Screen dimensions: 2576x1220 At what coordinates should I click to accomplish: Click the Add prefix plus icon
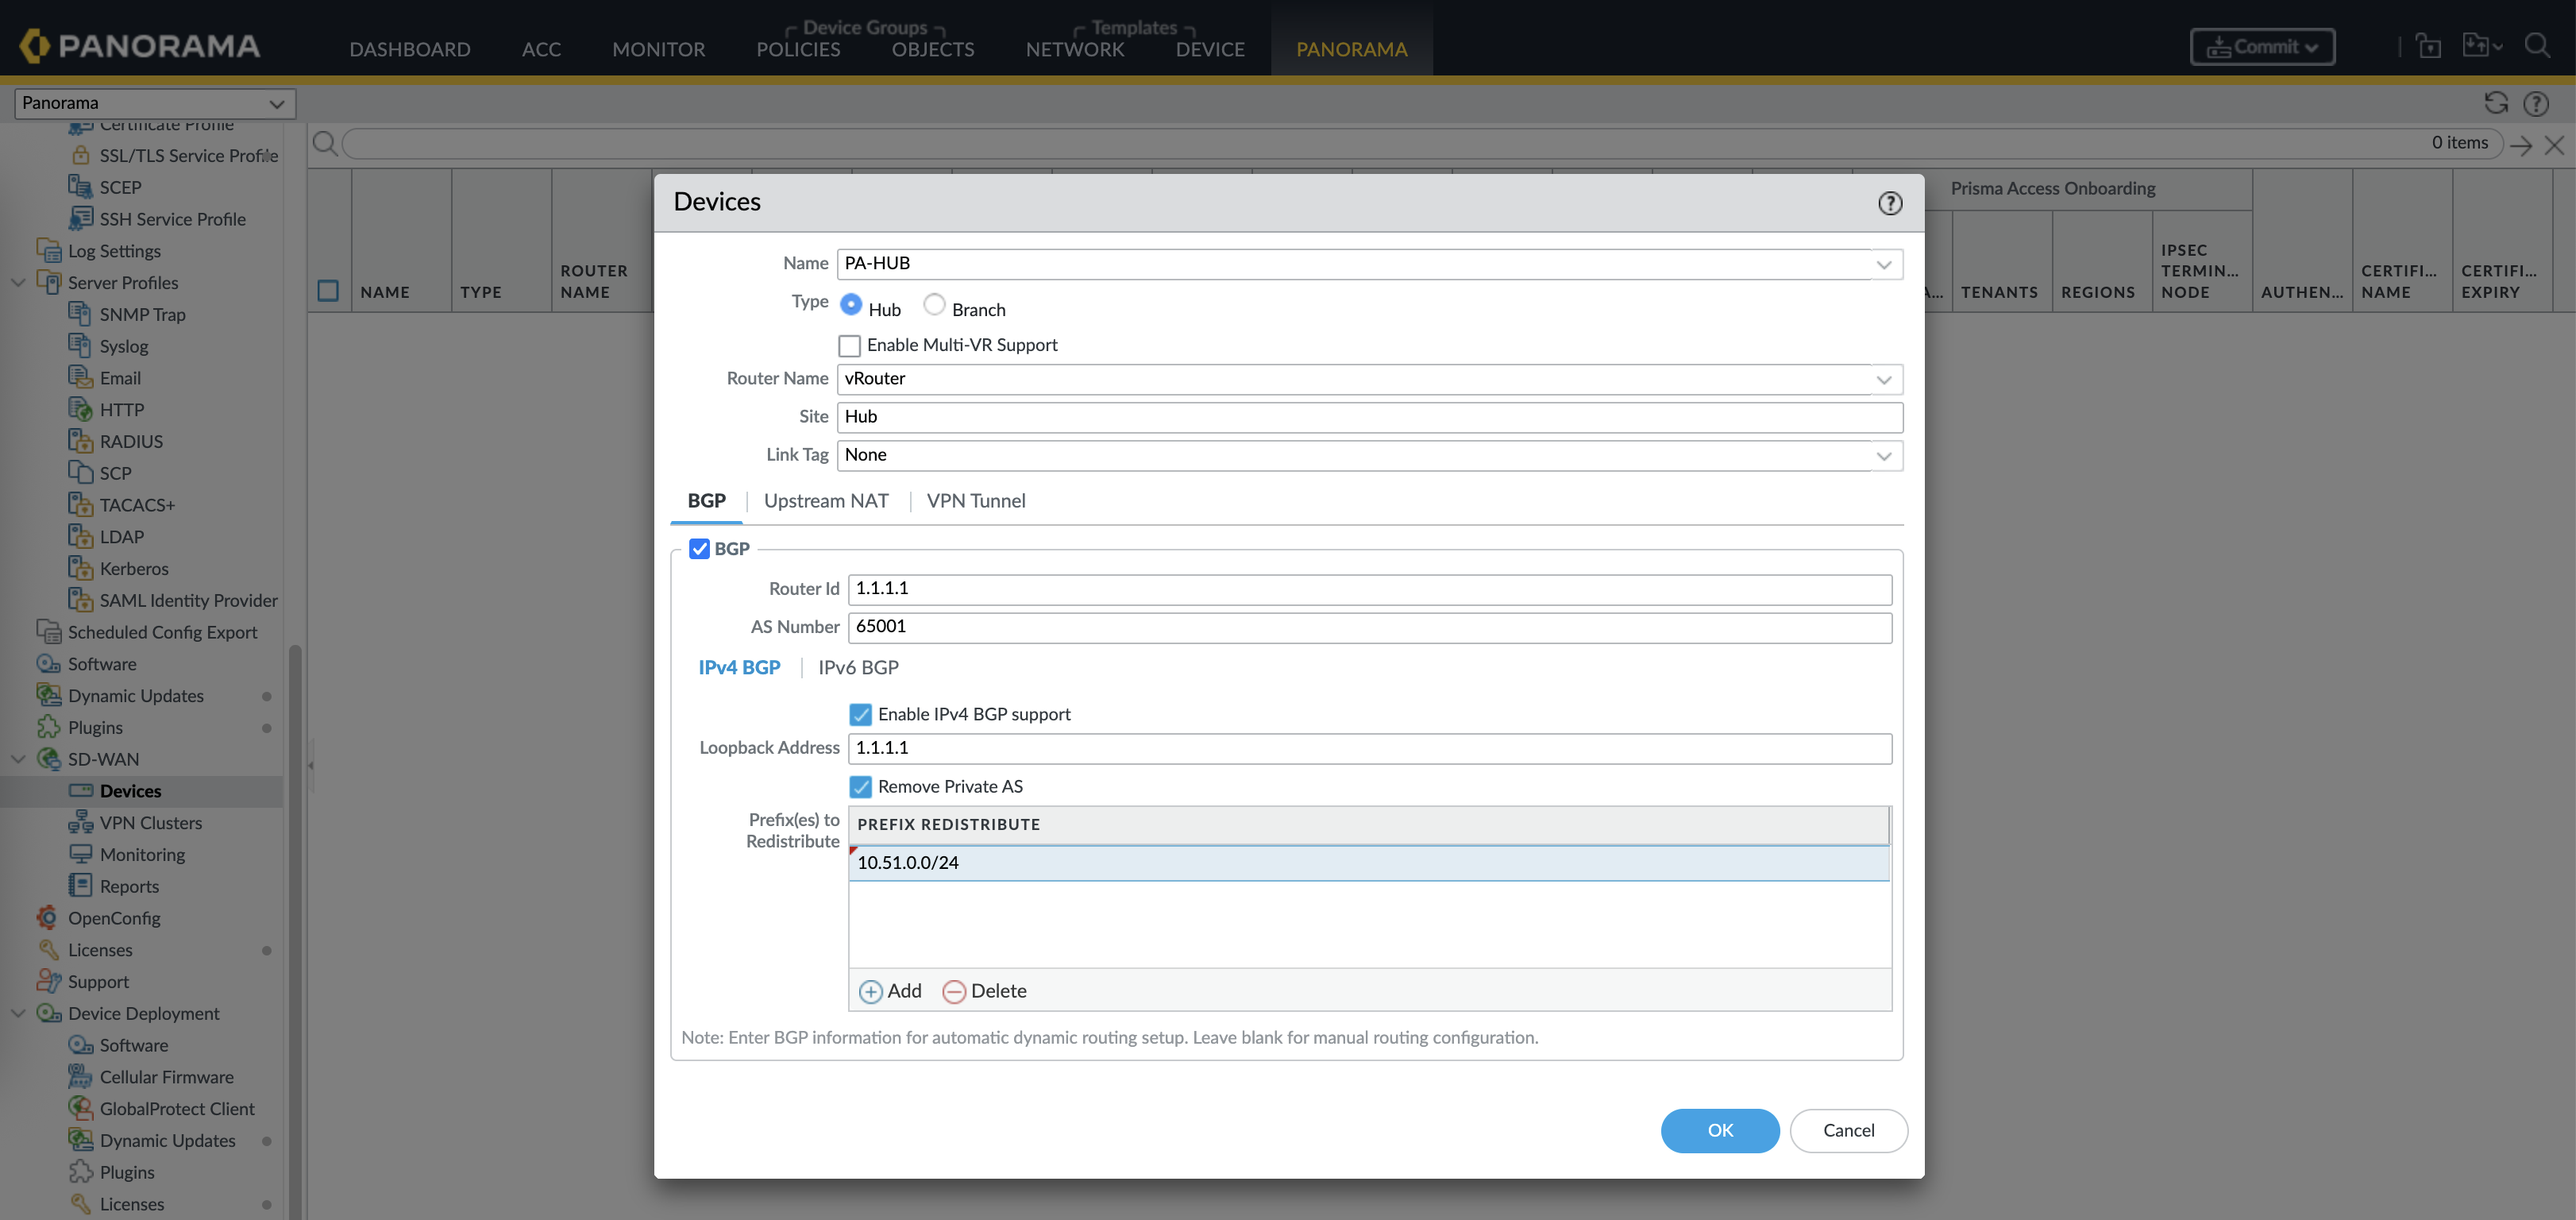point(870,991)
